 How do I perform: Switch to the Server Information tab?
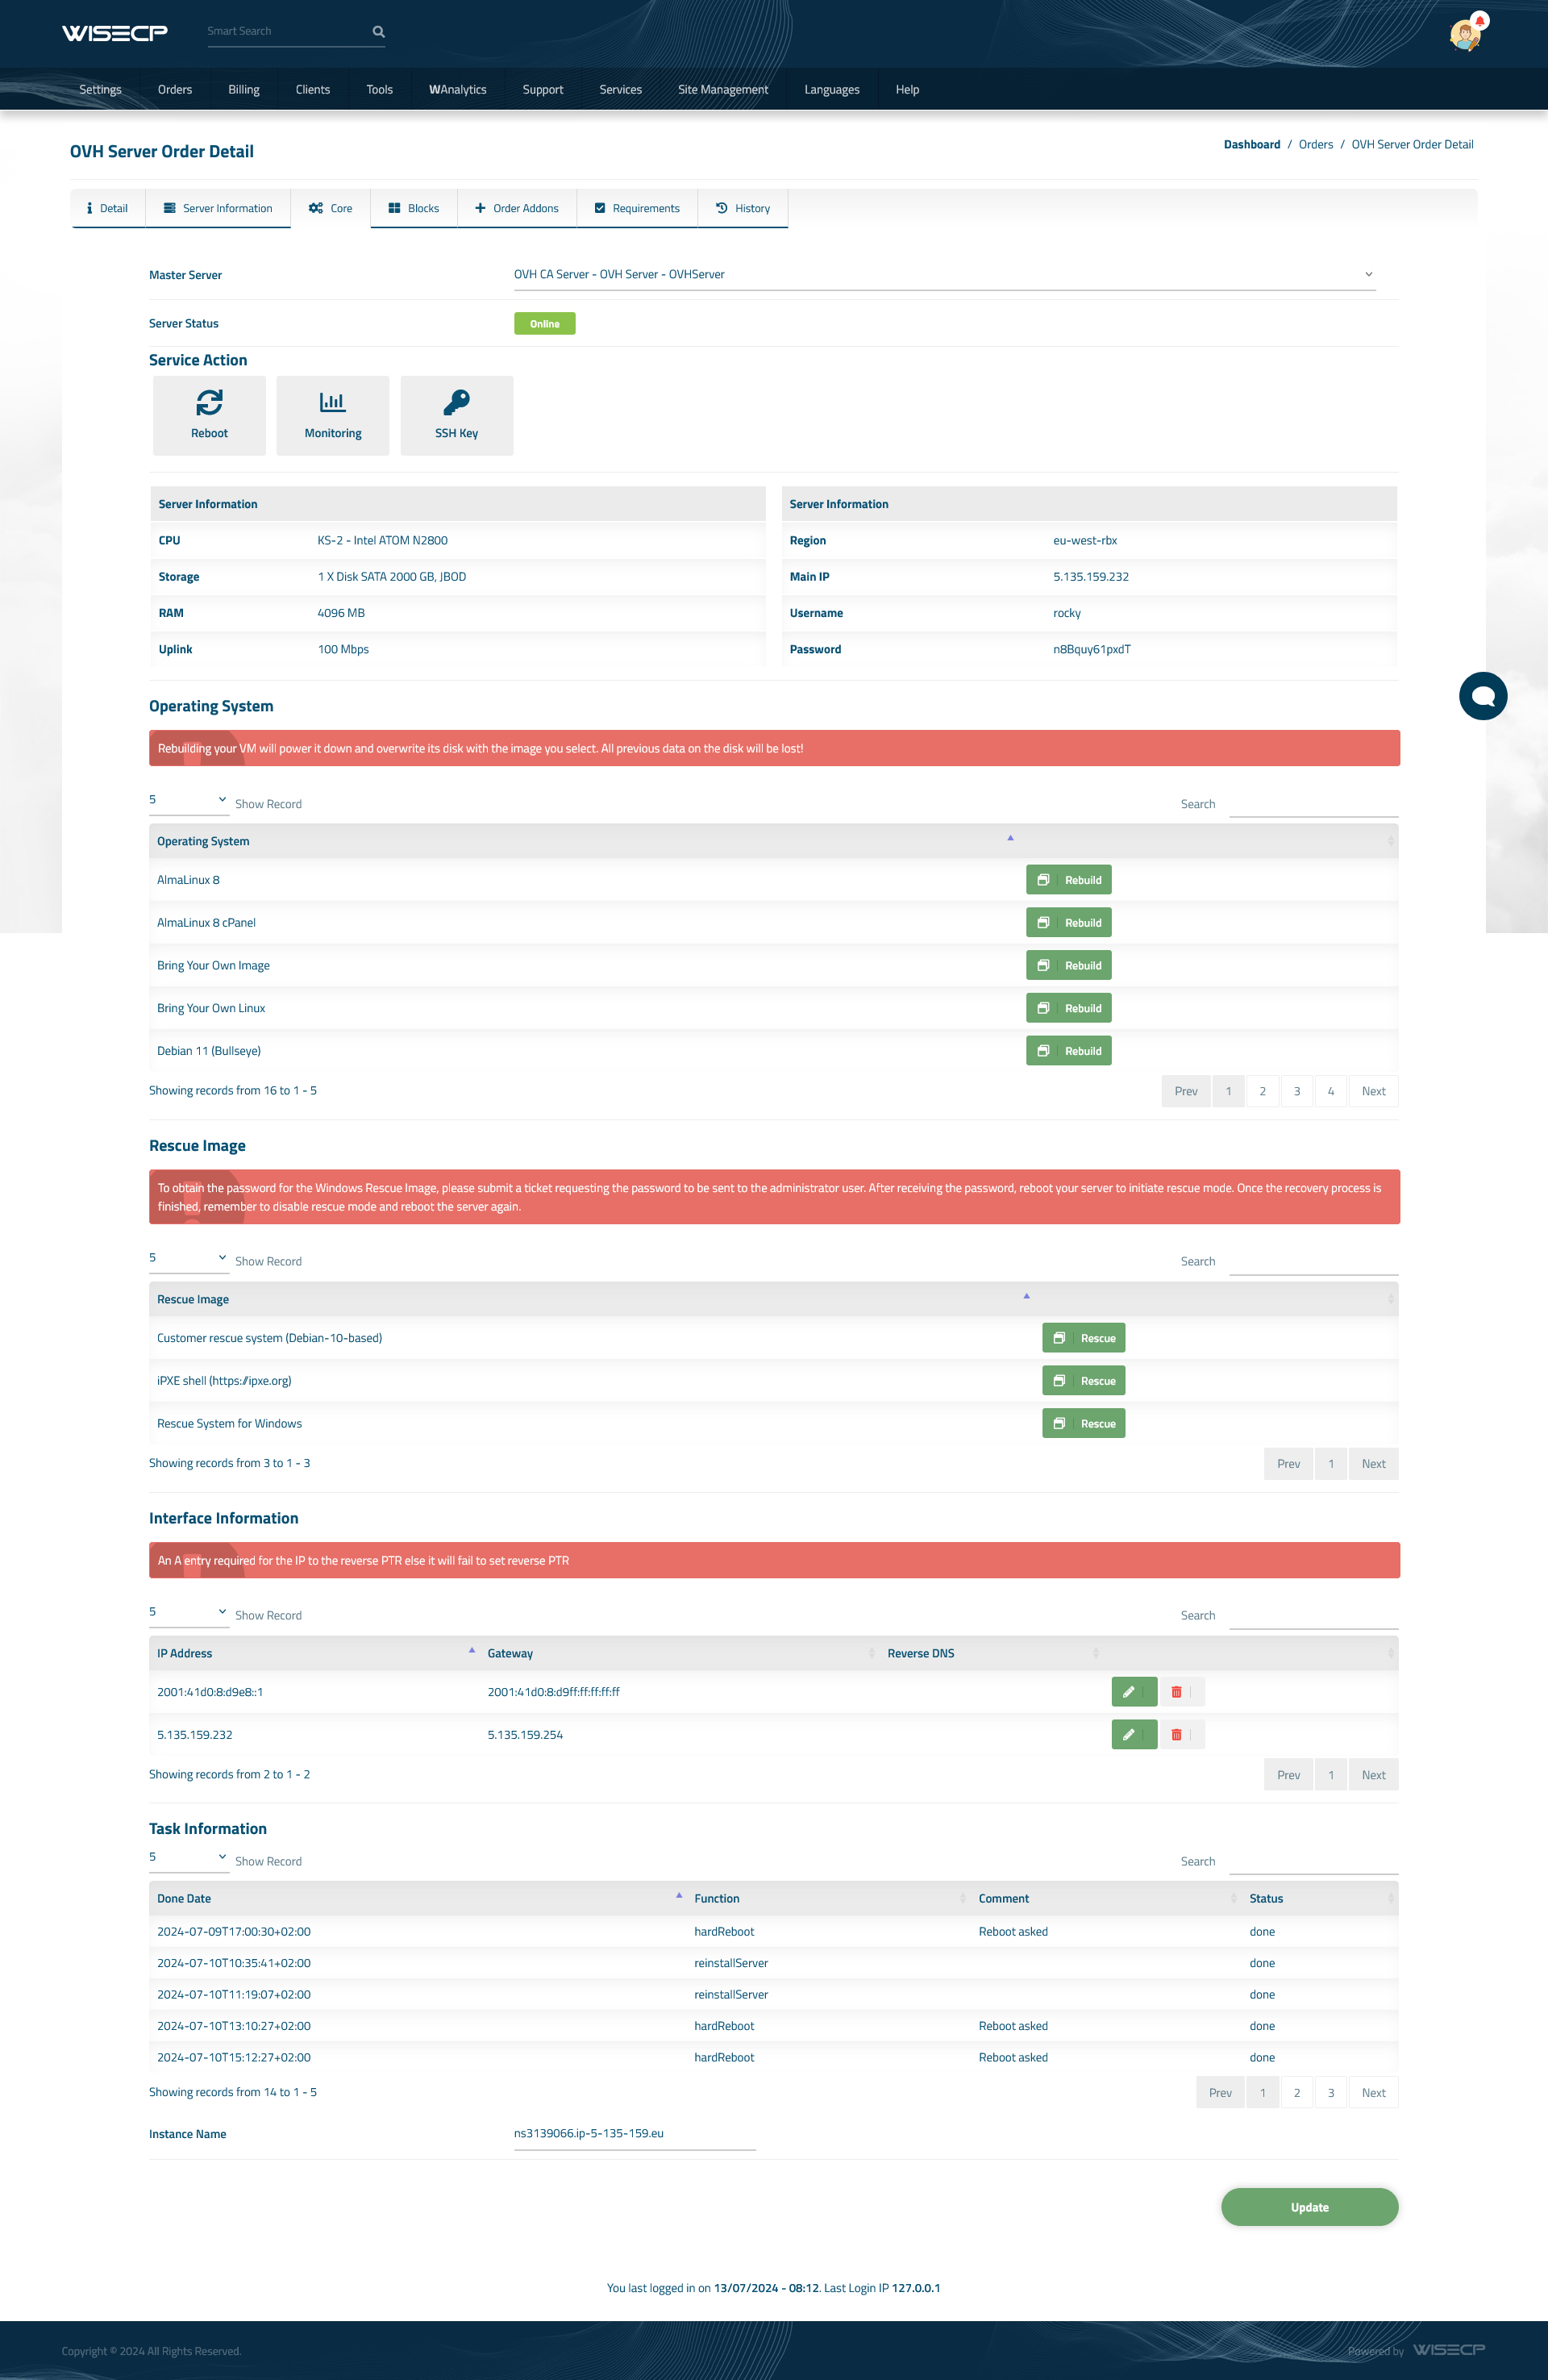pyautogui.click(x=218, y=208)
